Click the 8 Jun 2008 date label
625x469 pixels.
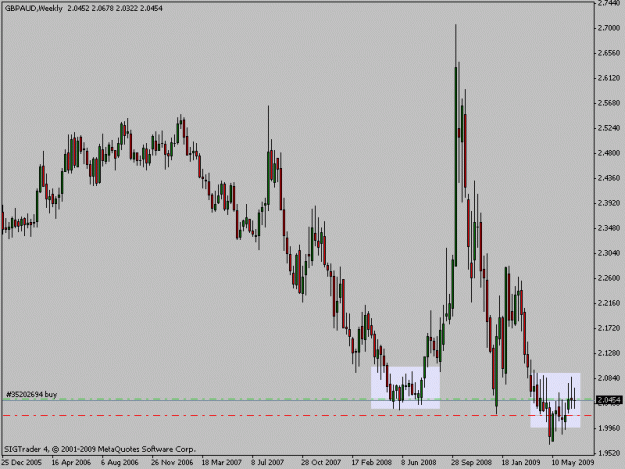419,462
